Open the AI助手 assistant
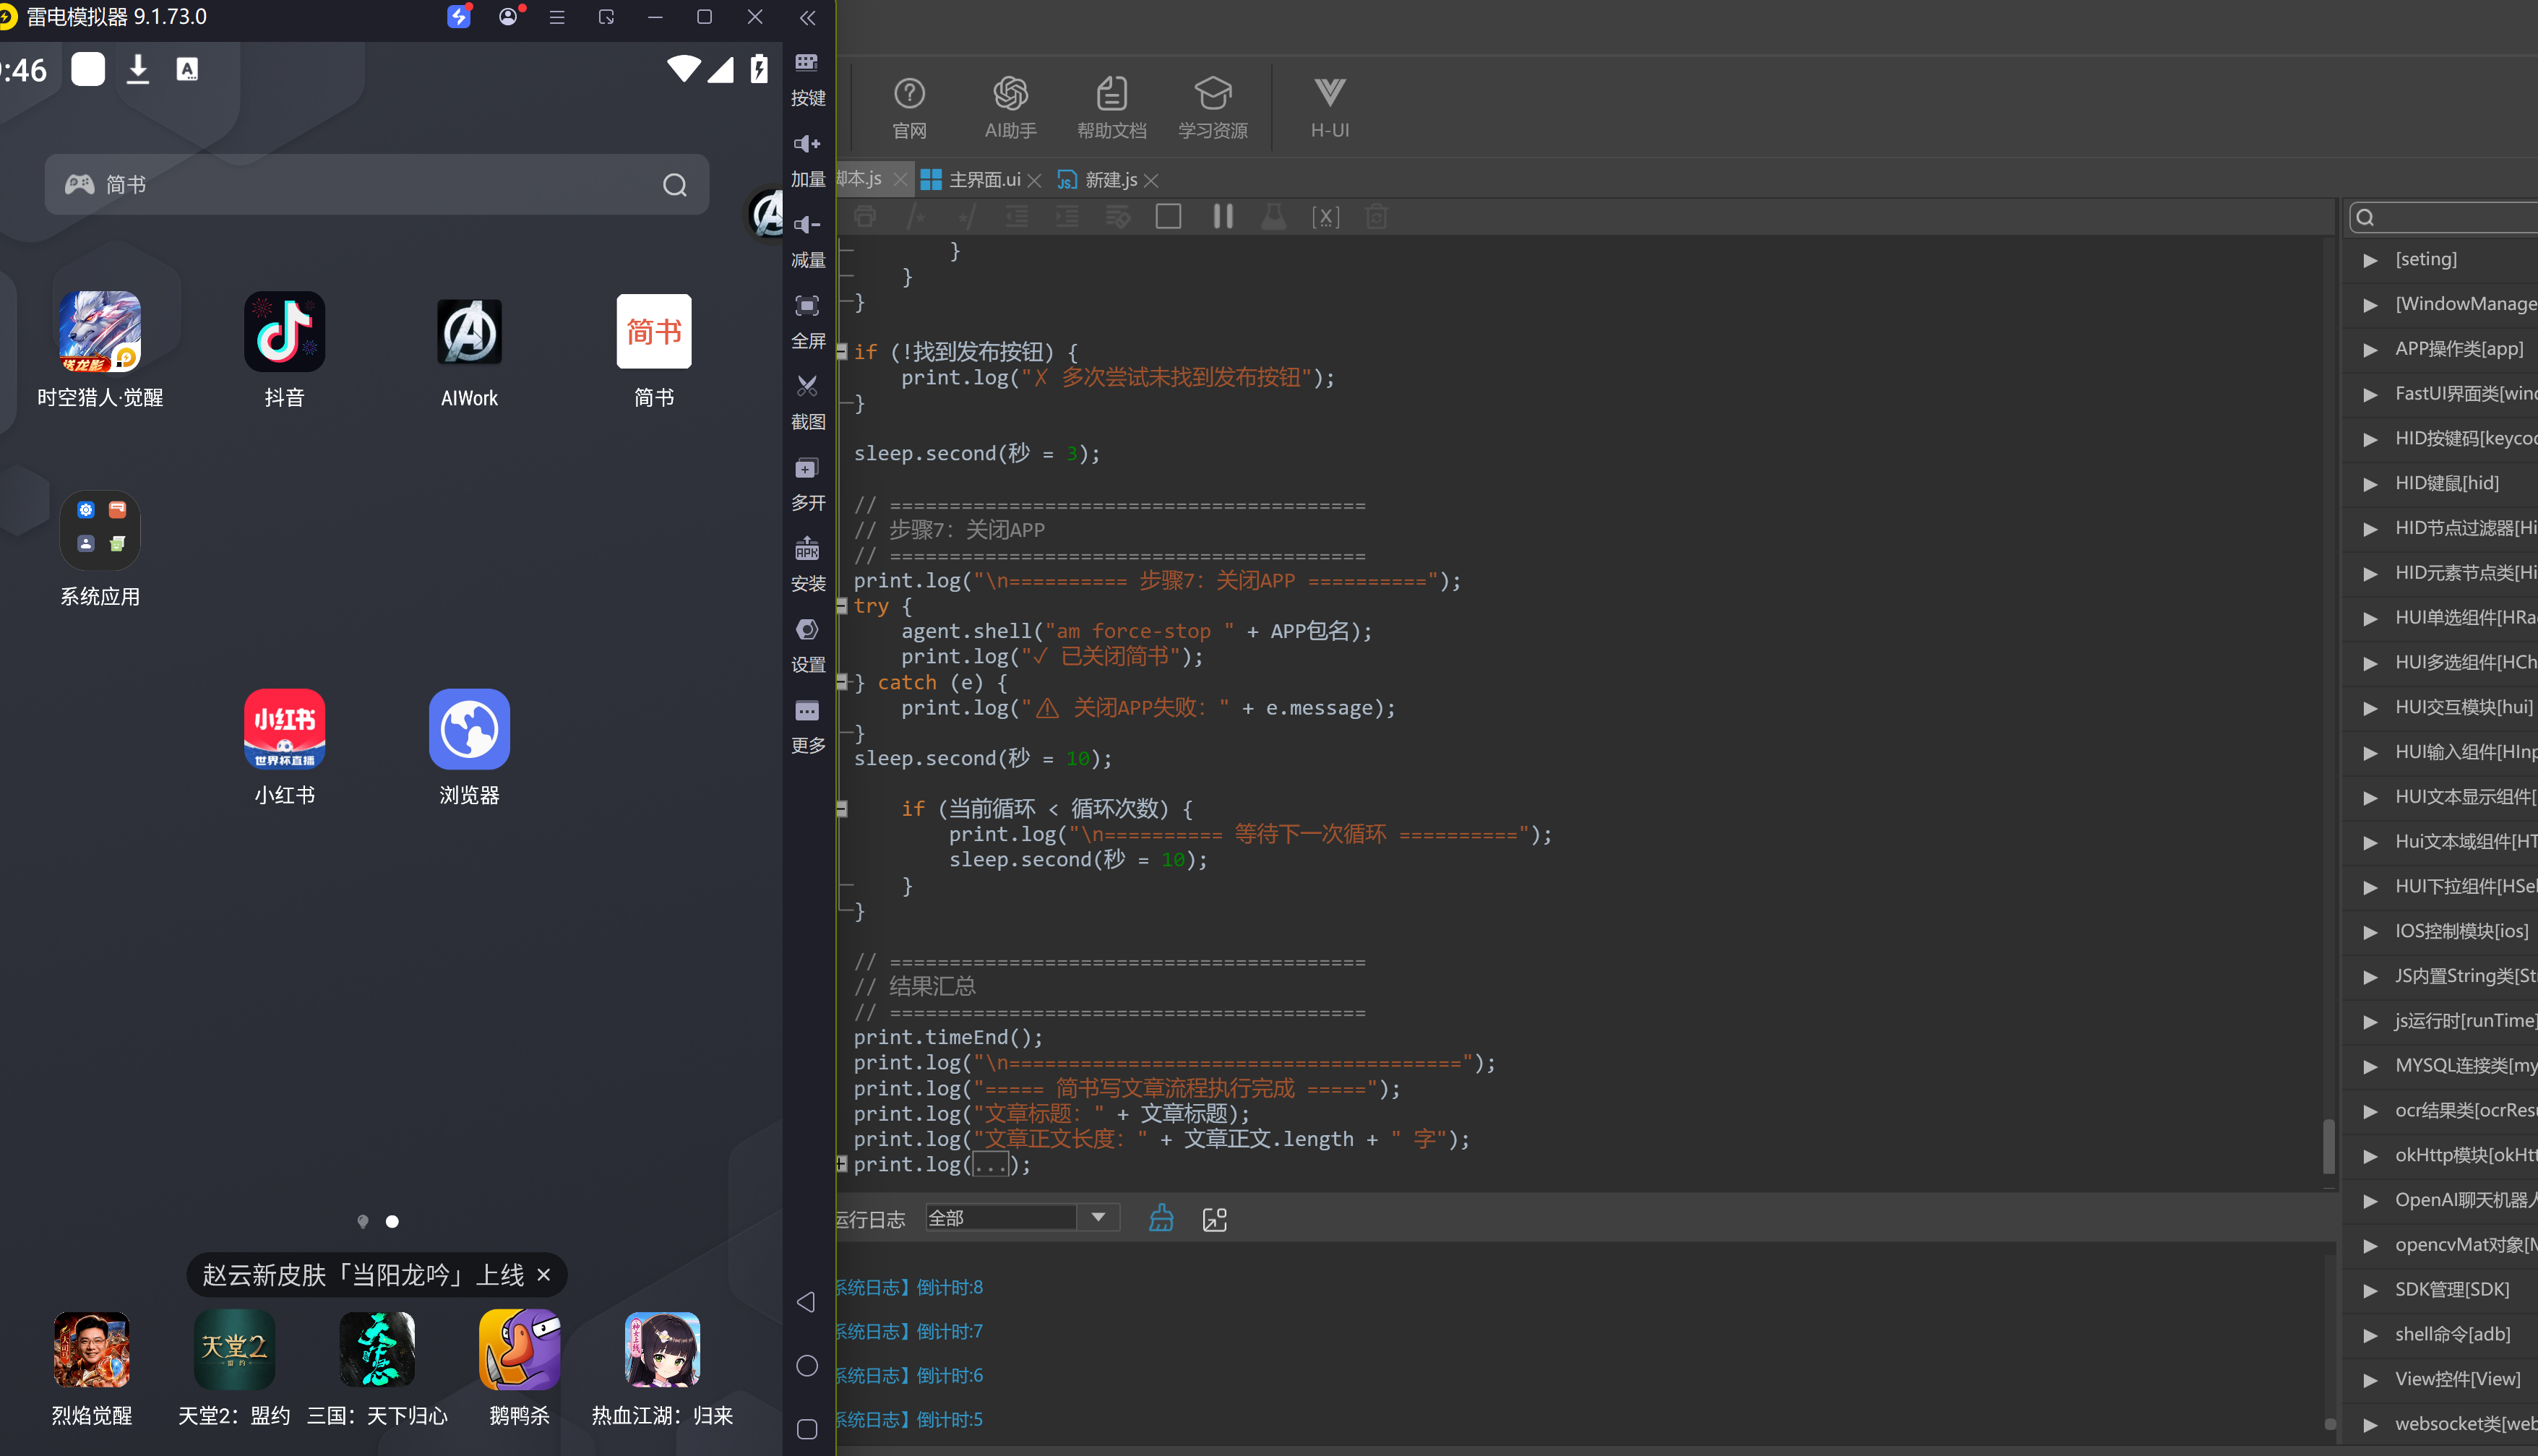This screenshot has height=1456, width=2538. click(x=1010, y=108)
